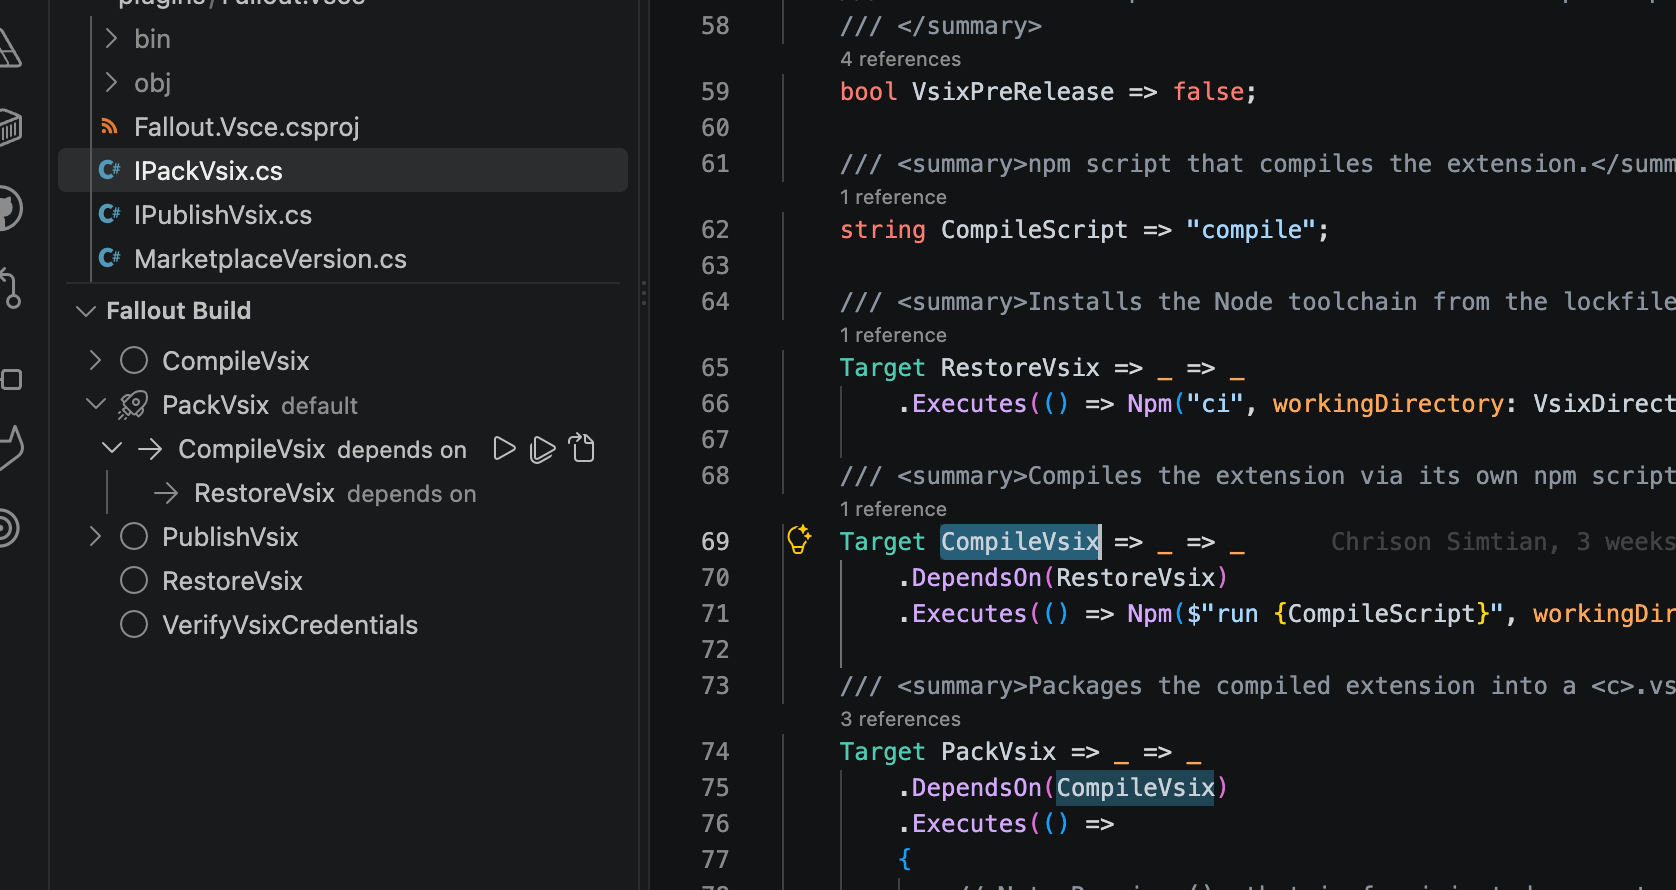The width and height of the screenshot is (1676, 890).
Task: Collapse the CompileVsix depends on node
Action: click(112, 448)
